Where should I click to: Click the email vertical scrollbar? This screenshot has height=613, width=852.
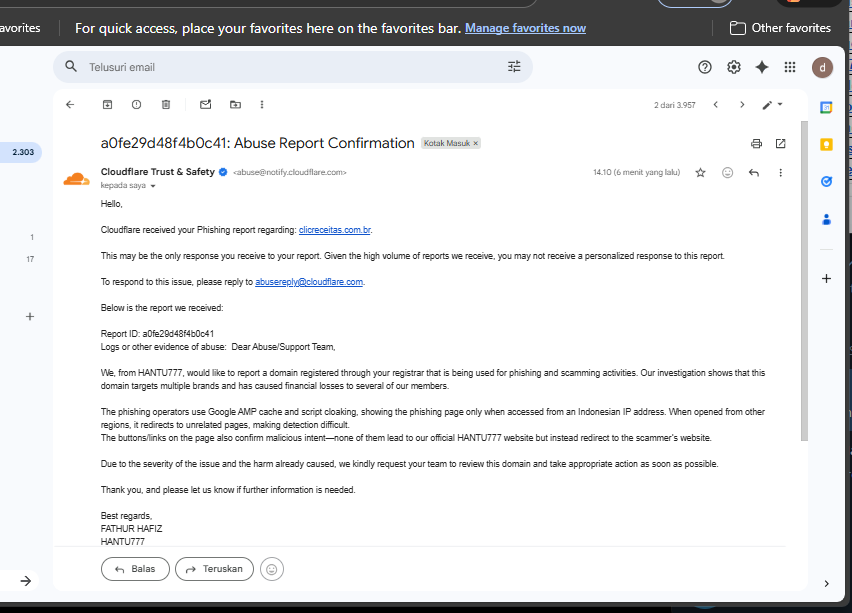tap(804, 281)
